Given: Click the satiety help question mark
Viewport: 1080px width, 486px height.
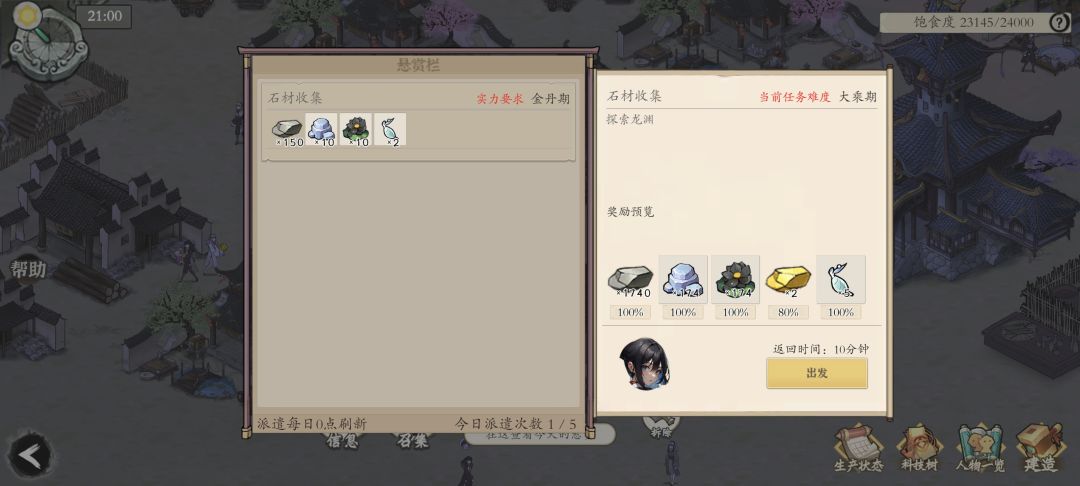Looking at the screenshot, I should pos(1059,22).
